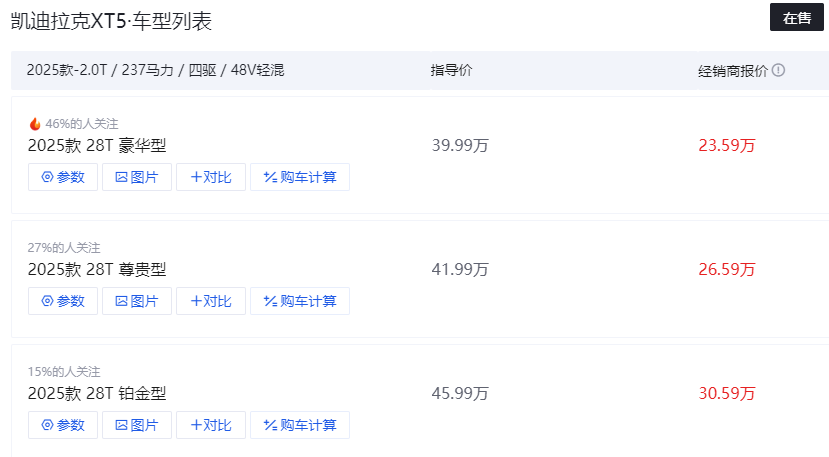The height and width of the screenshot is (457, 829).
Task: Add 28T 尊贵型 to 对比
Action: [x=211, y=301]
